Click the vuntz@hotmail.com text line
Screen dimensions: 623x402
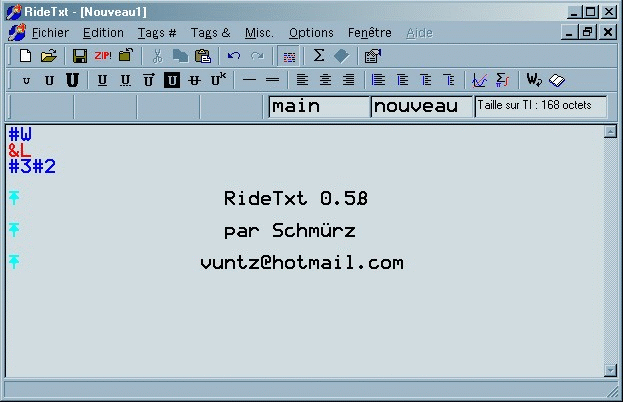(x=302, y=263)
